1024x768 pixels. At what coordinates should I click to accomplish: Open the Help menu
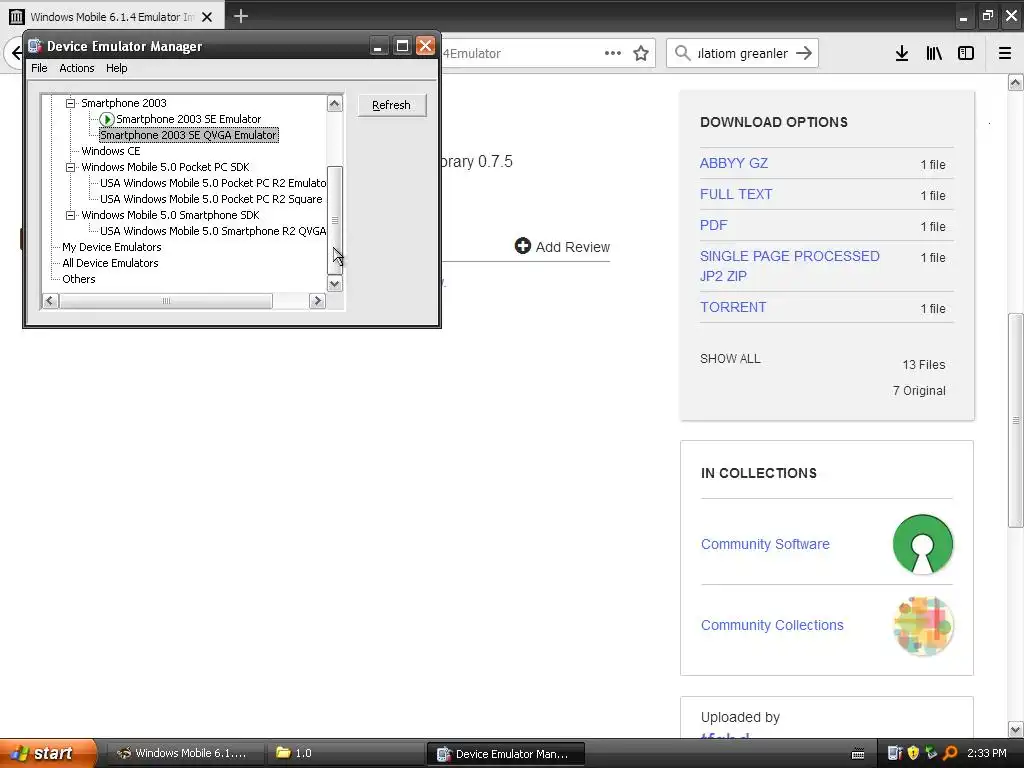116,68
